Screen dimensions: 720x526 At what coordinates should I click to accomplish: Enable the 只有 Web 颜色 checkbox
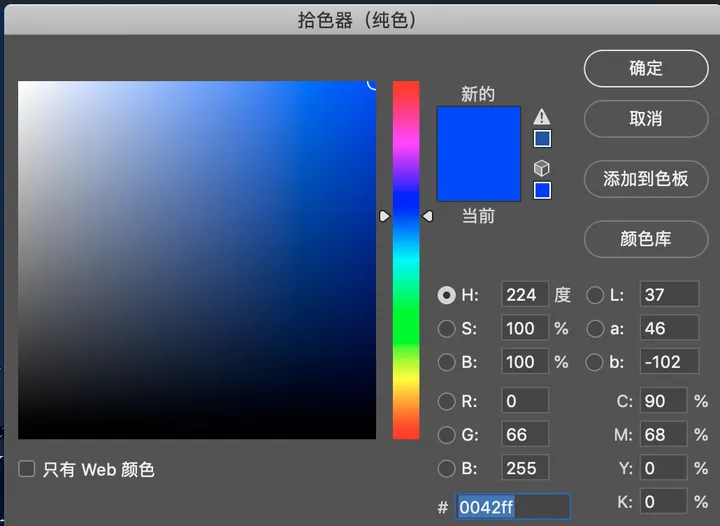27,469
